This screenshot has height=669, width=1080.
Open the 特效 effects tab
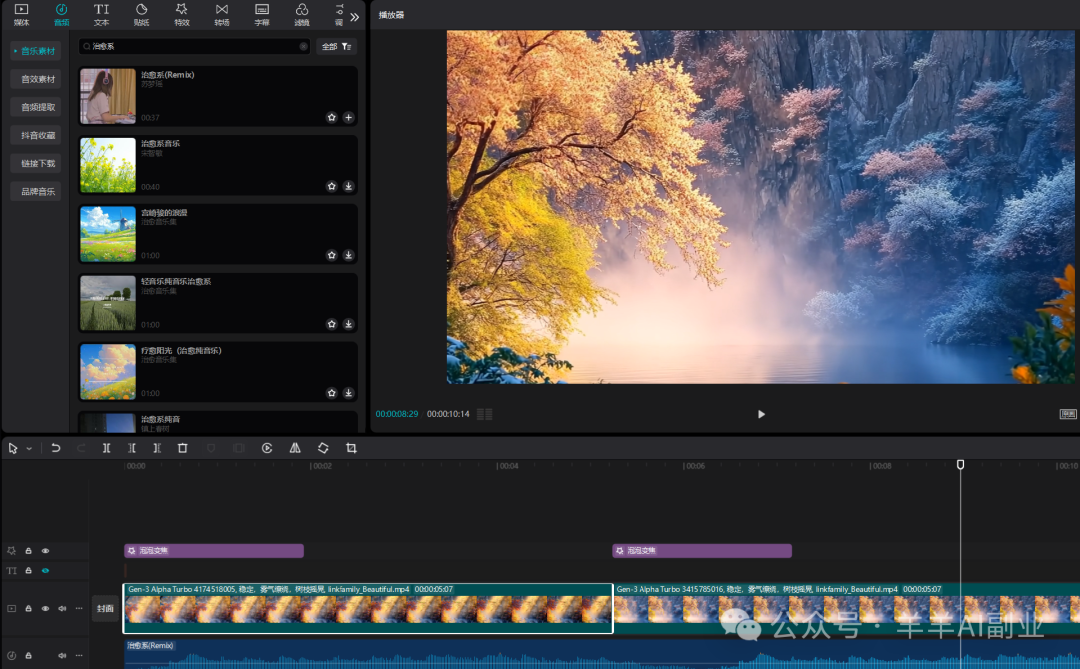coord(182,14)
